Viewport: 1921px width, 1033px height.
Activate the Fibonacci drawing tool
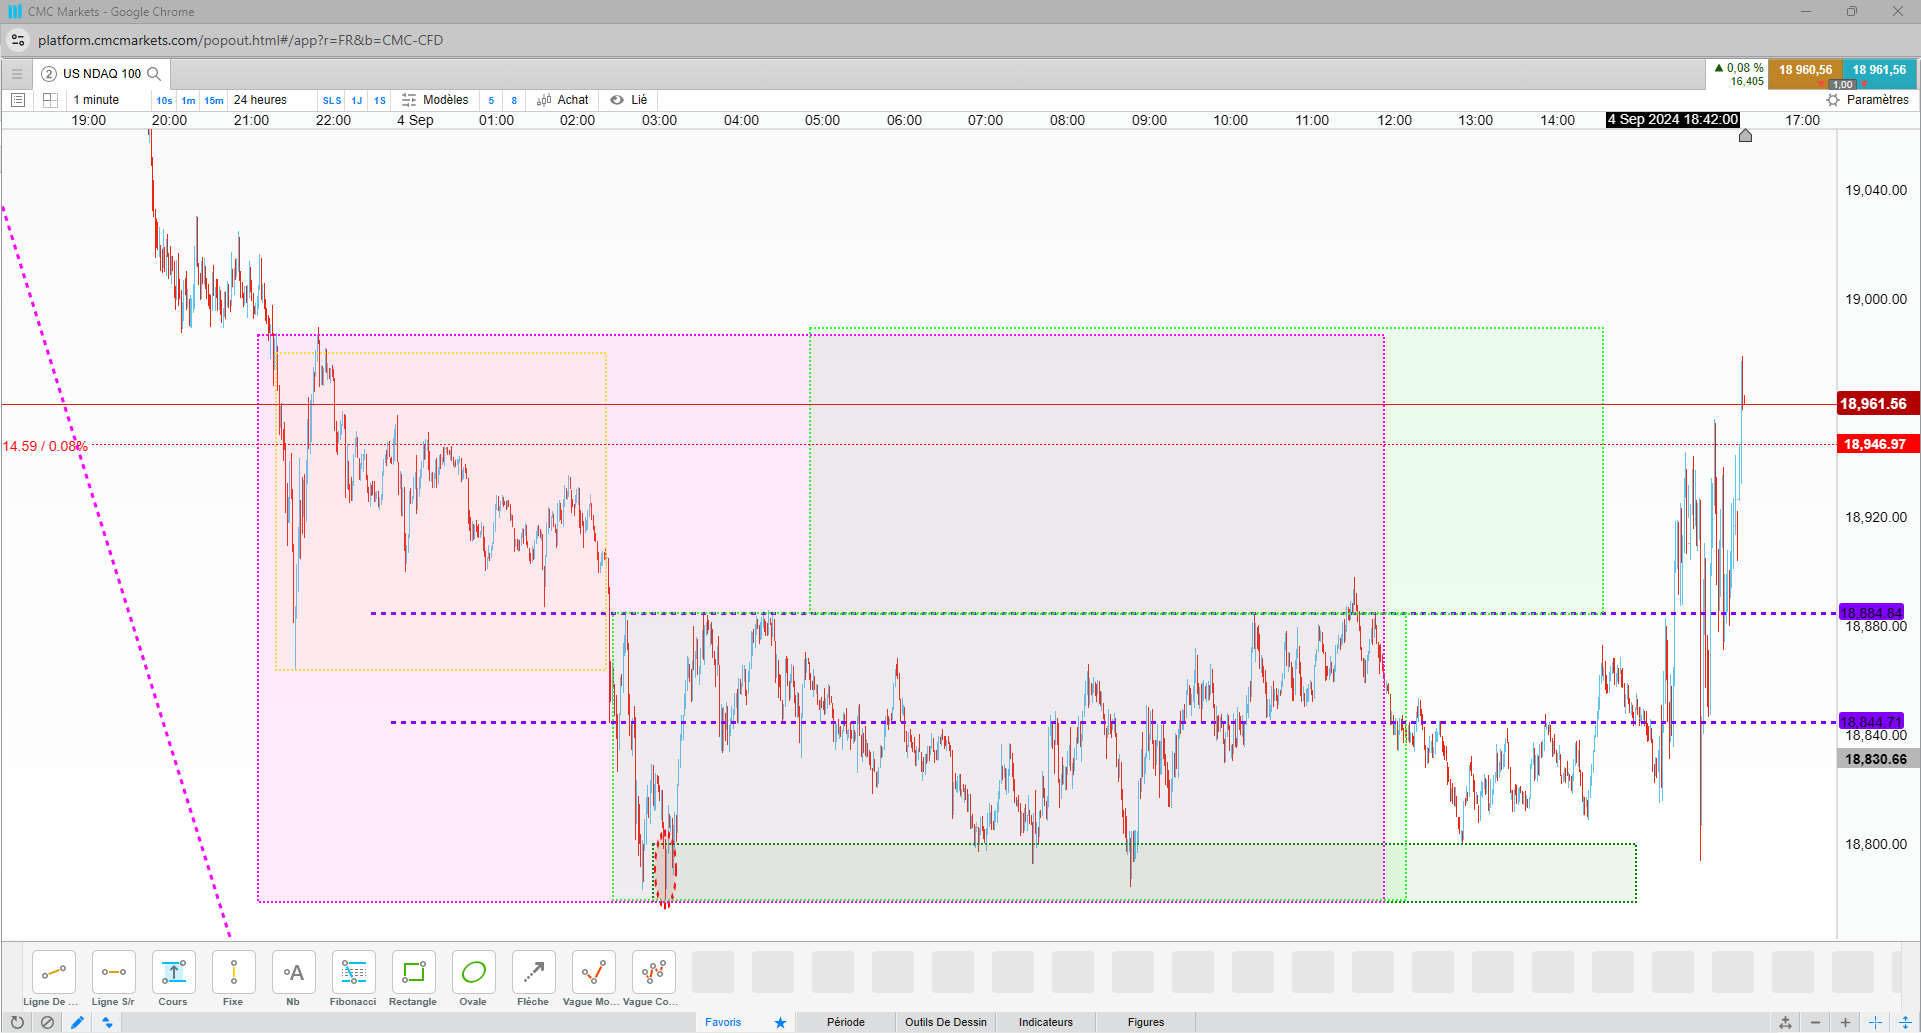[x=353, y=972]
